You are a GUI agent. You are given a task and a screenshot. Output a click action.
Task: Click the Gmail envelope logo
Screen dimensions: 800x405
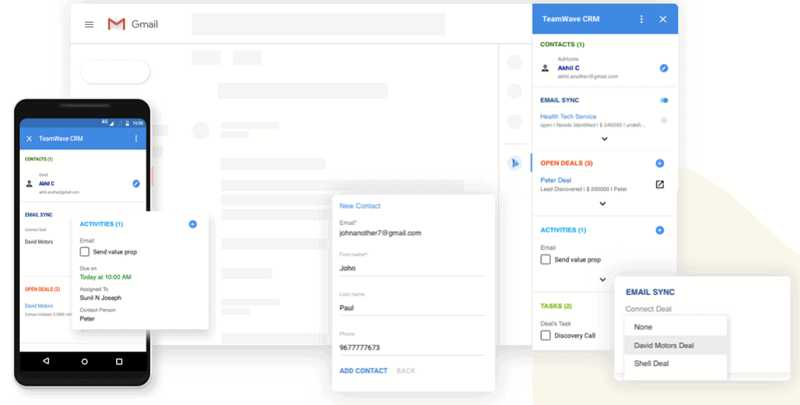click(x=116, y=24)
